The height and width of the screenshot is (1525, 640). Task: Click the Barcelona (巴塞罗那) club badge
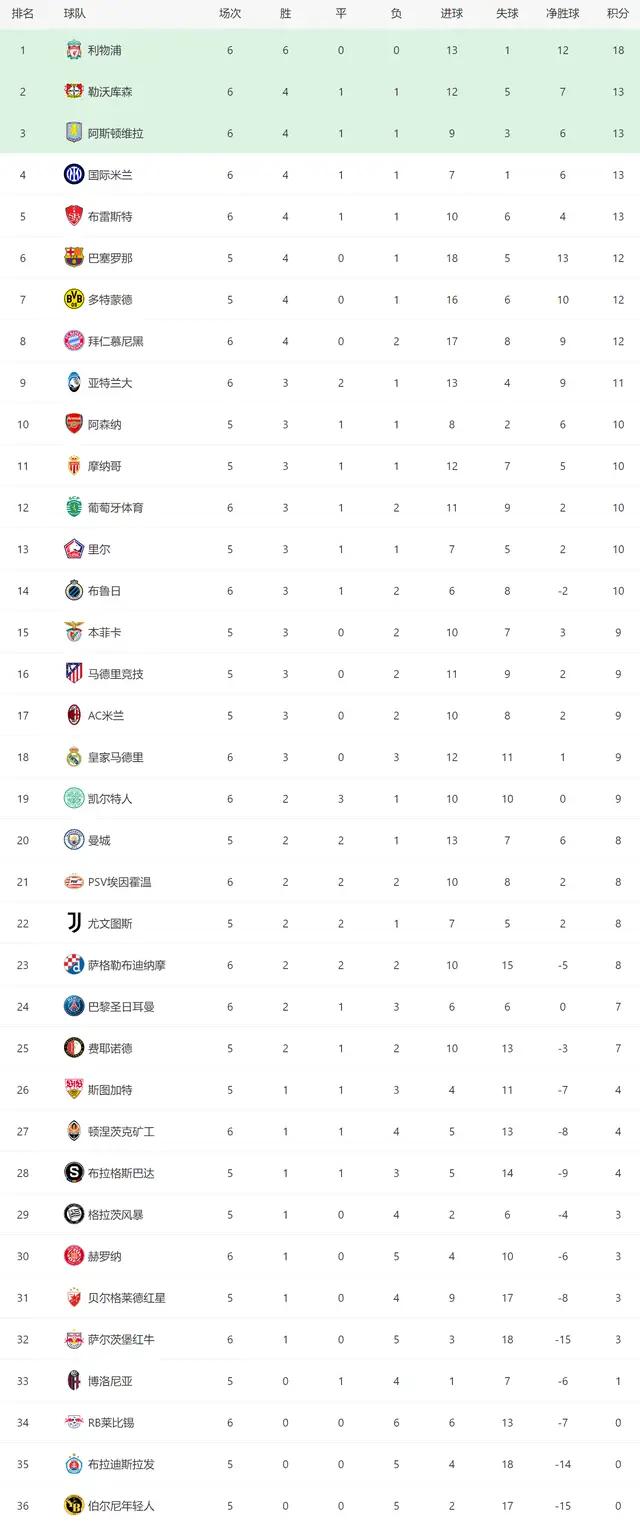73,258
